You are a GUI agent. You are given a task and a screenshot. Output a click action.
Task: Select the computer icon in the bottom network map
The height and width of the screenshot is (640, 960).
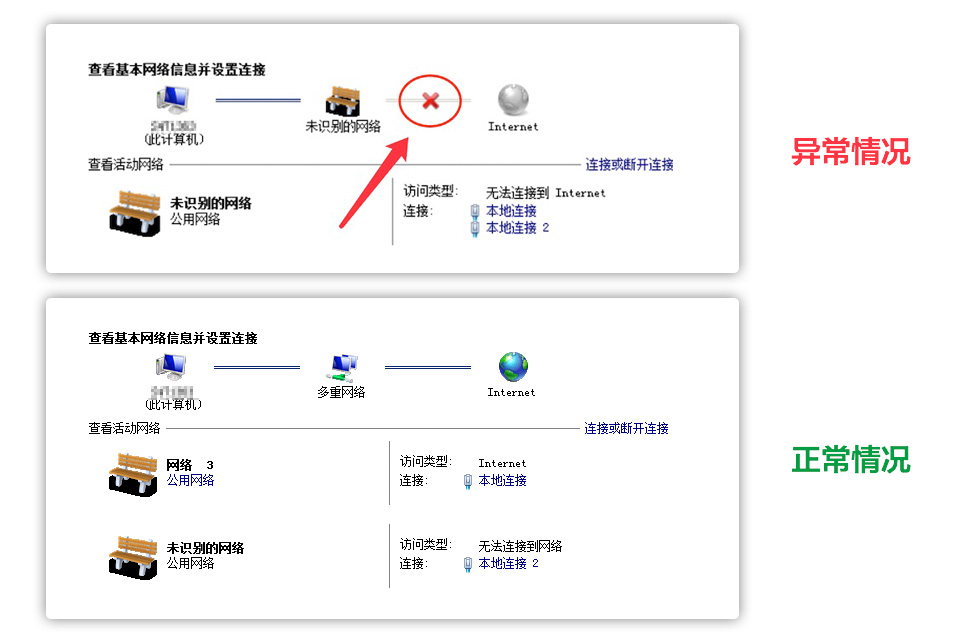[x=170, y=367]
